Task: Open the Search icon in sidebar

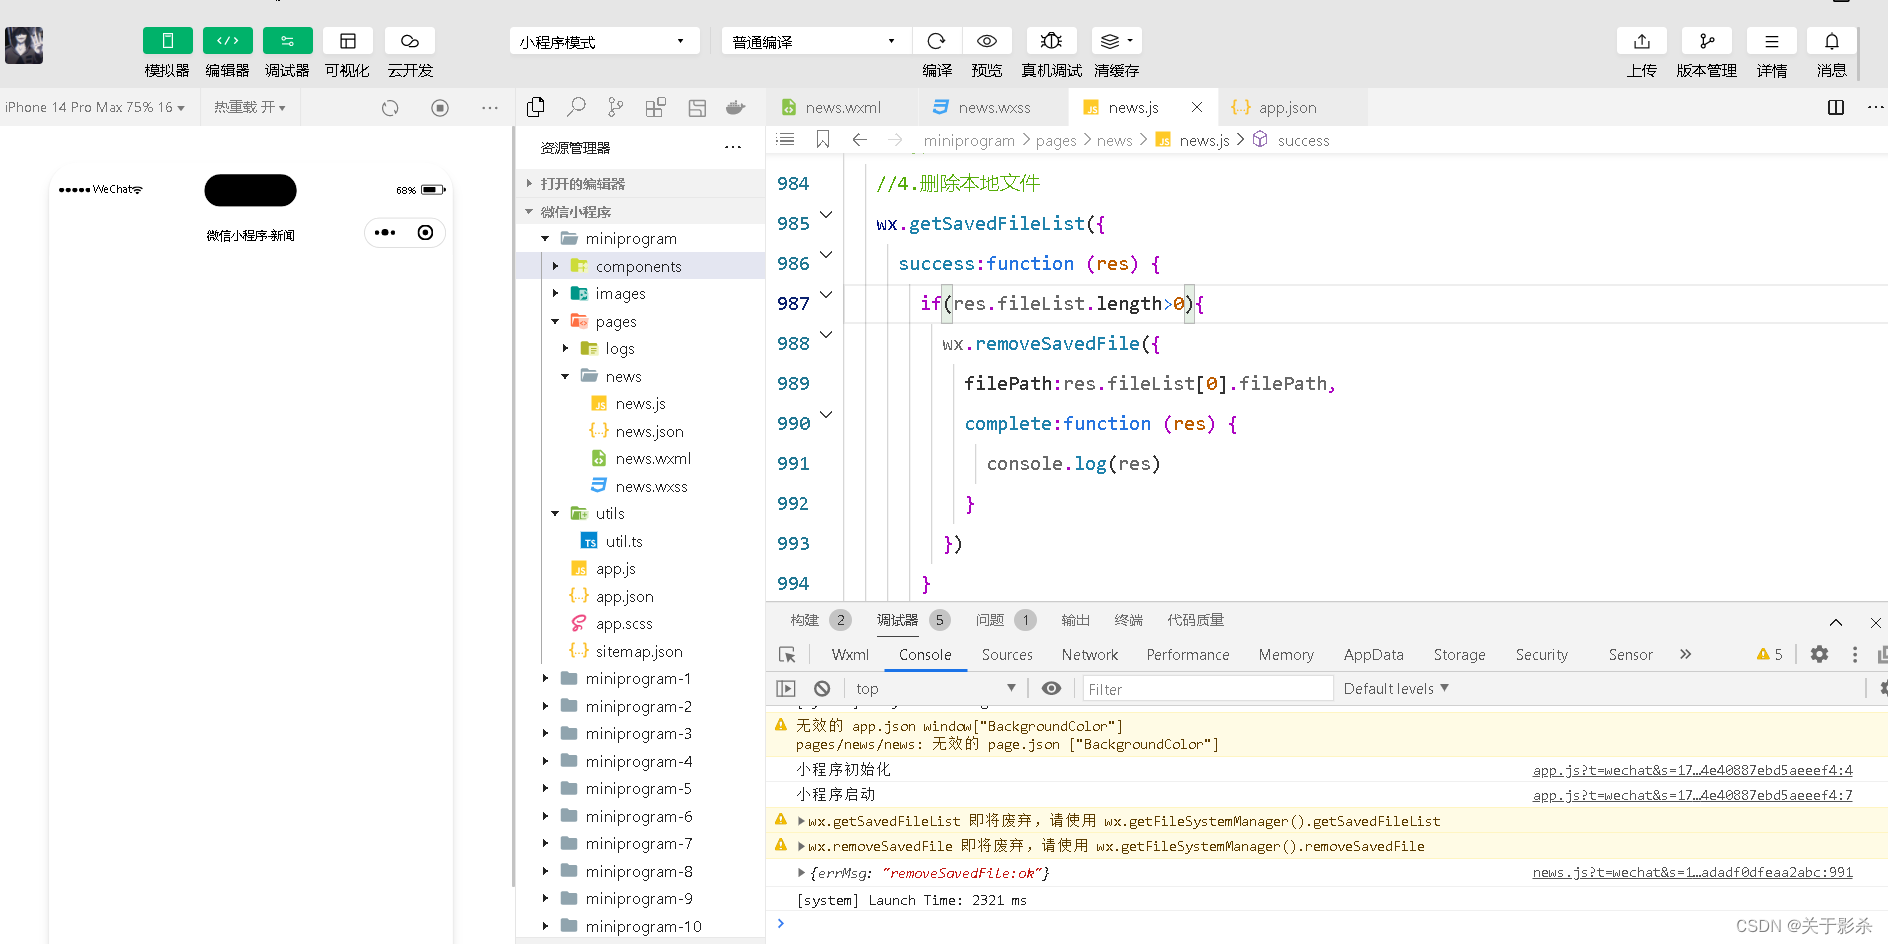Action: [x=576, y=107]
